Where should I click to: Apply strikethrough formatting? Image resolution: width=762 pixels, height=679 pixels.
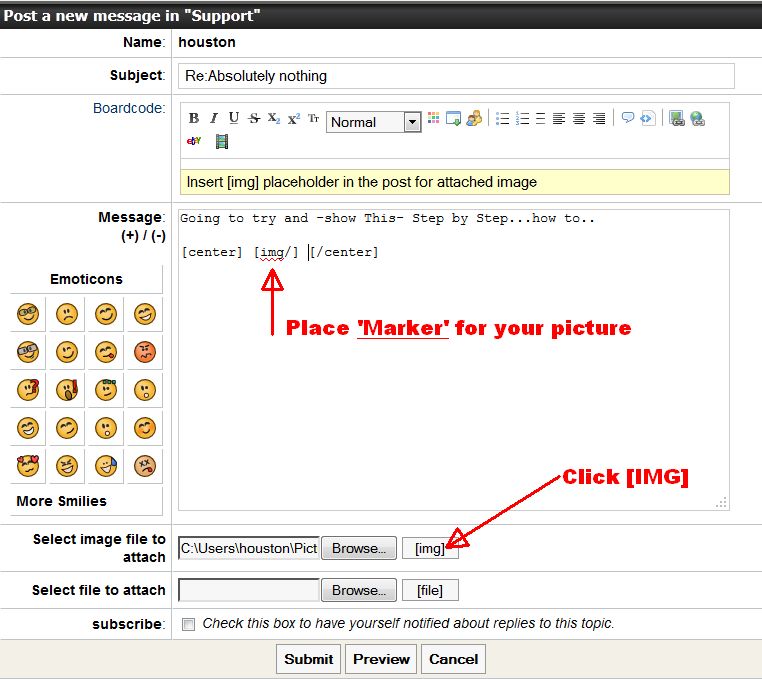point(254,119)
